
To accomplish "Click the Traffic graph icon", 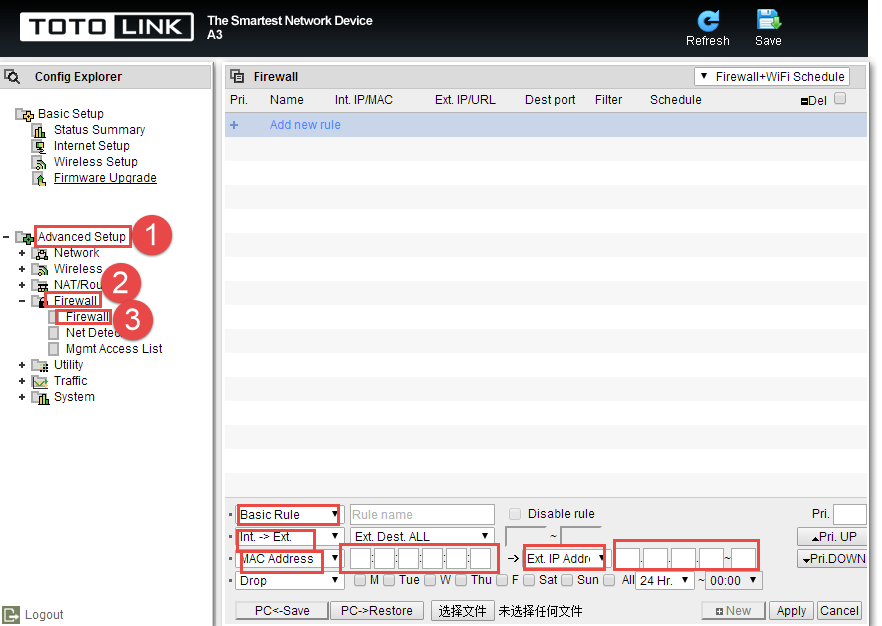I will pyautogui.click(x=40, y=382).
